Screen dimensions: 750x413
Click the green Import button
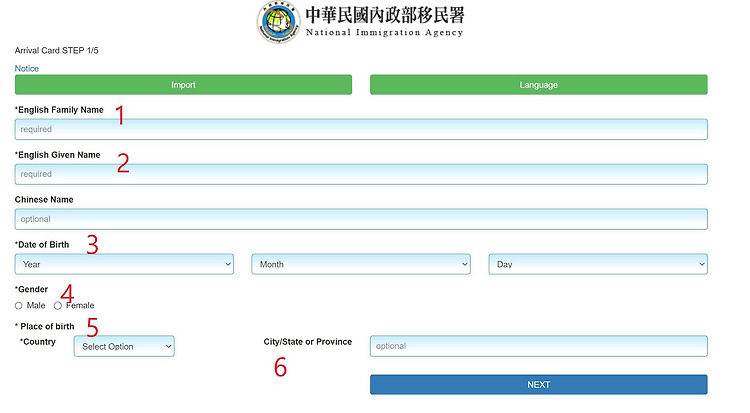click(183, 85)
